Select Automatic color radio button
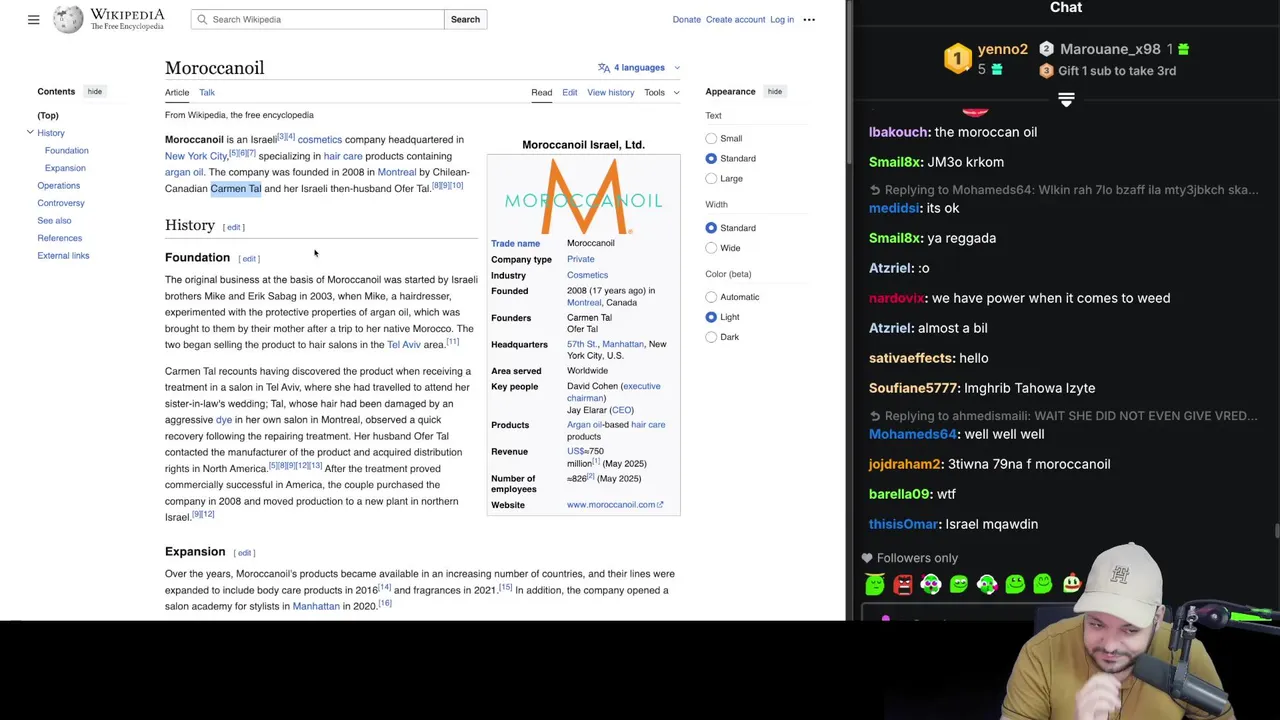Image resolution: width=1280 pixels, height=720 pixels. 711,297
